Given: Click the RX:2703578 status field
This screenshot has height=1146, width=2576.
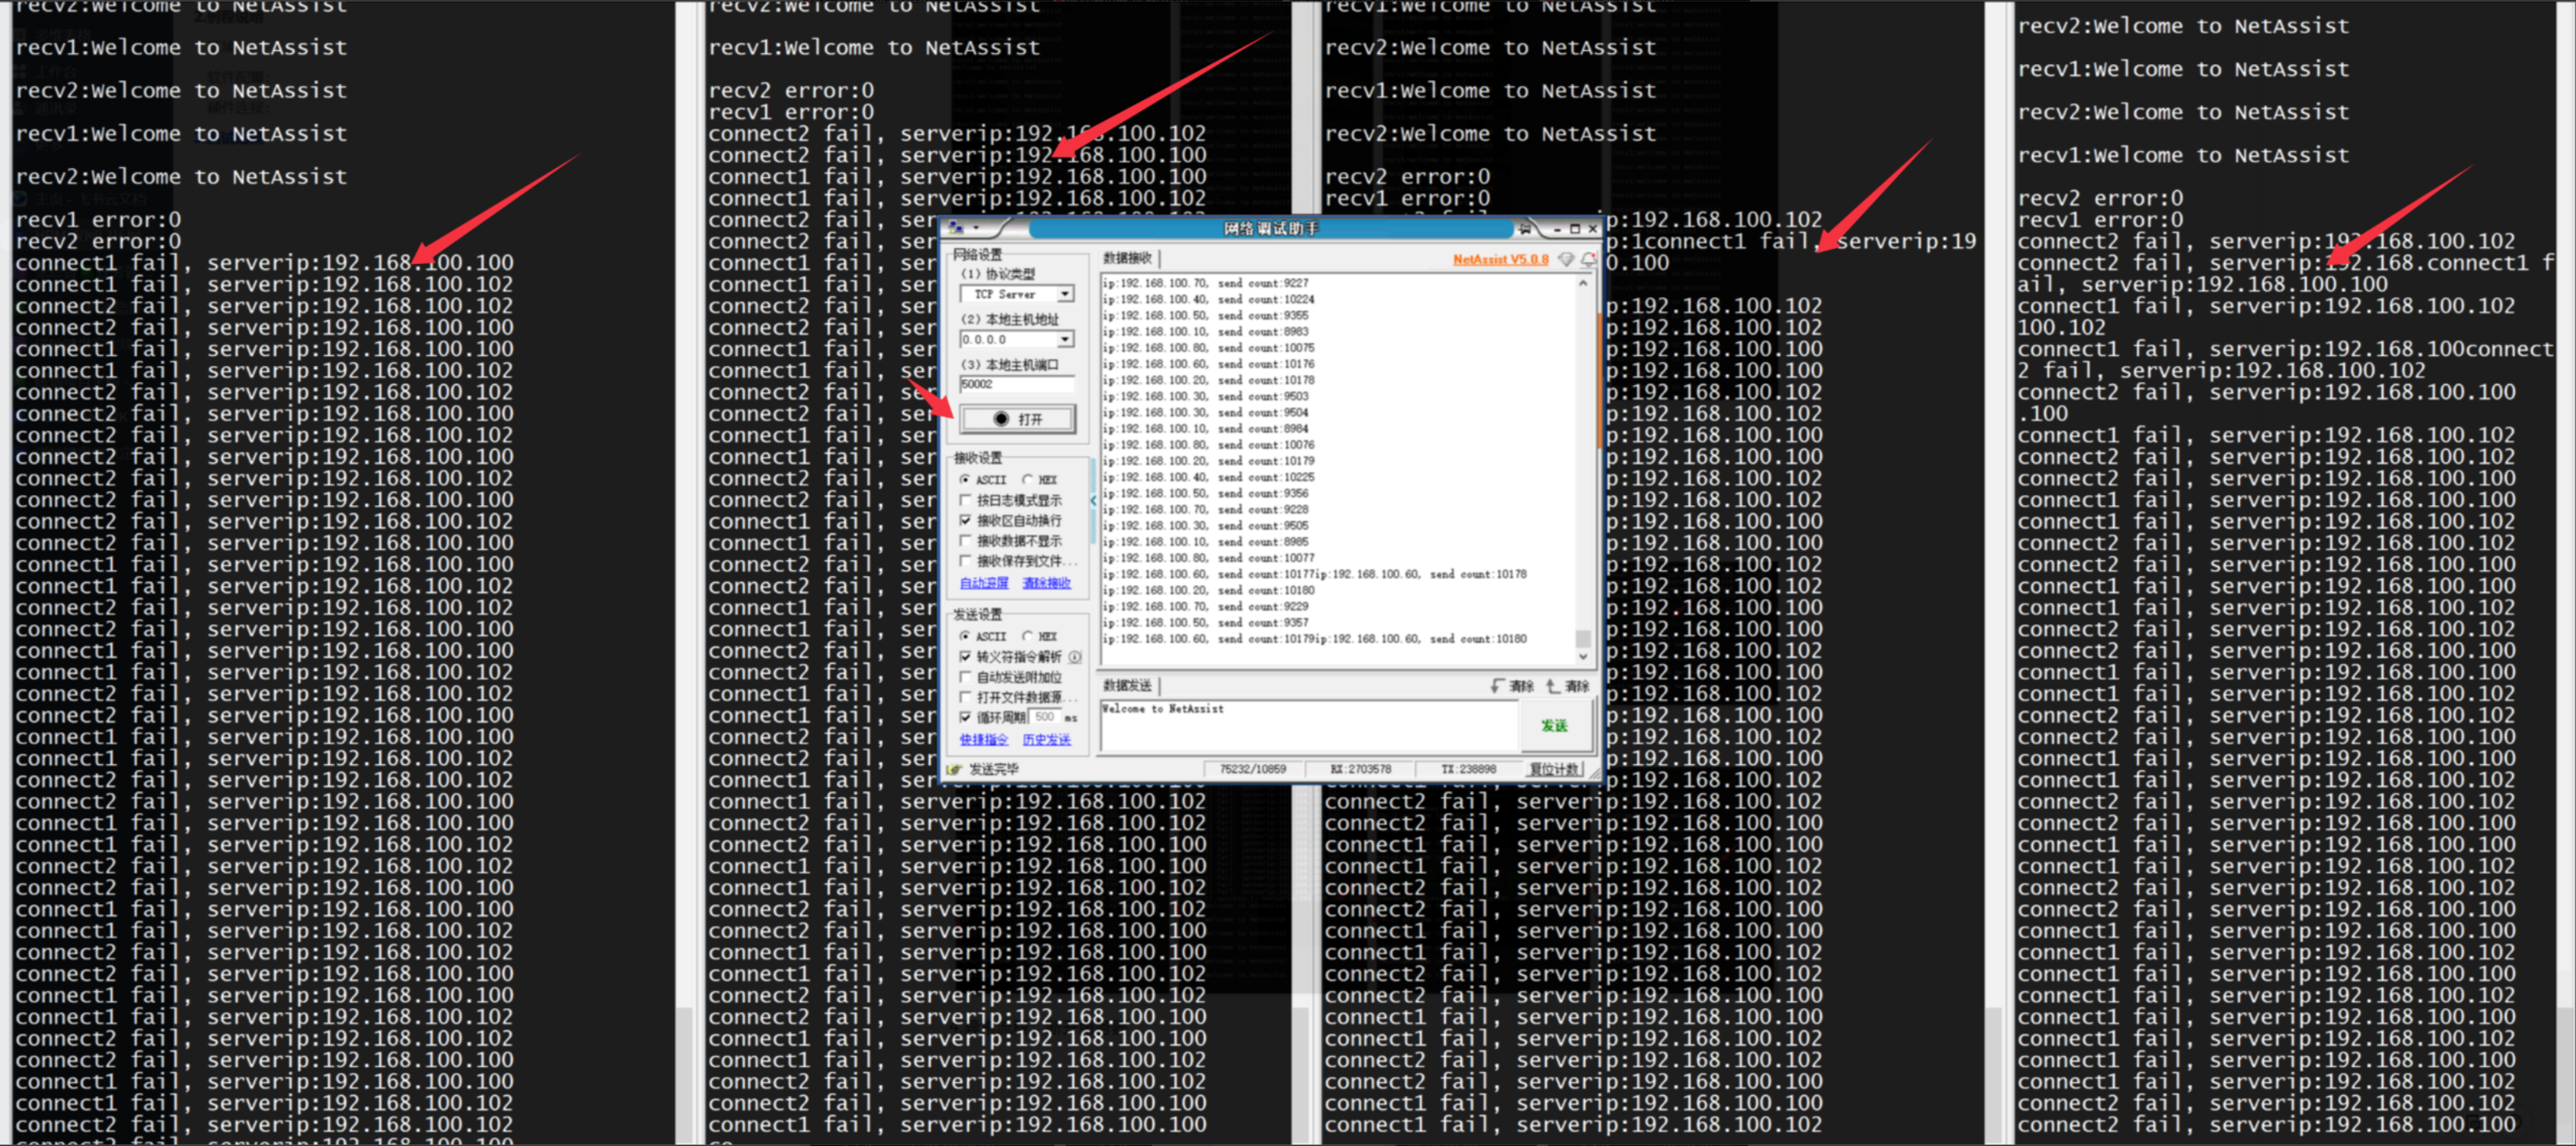Looking at the screenshot, I should 1360,769.
